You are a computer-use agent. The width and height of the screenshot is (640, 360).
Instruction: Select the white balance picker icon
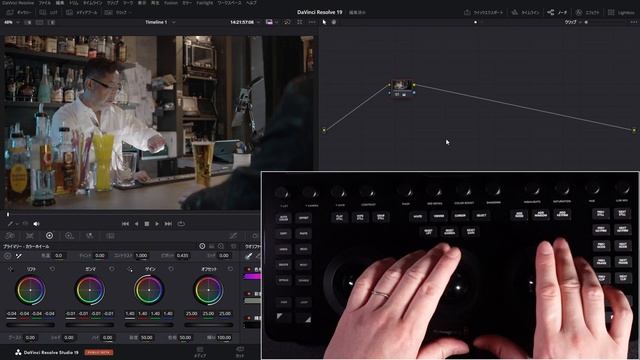pos(19,256)
